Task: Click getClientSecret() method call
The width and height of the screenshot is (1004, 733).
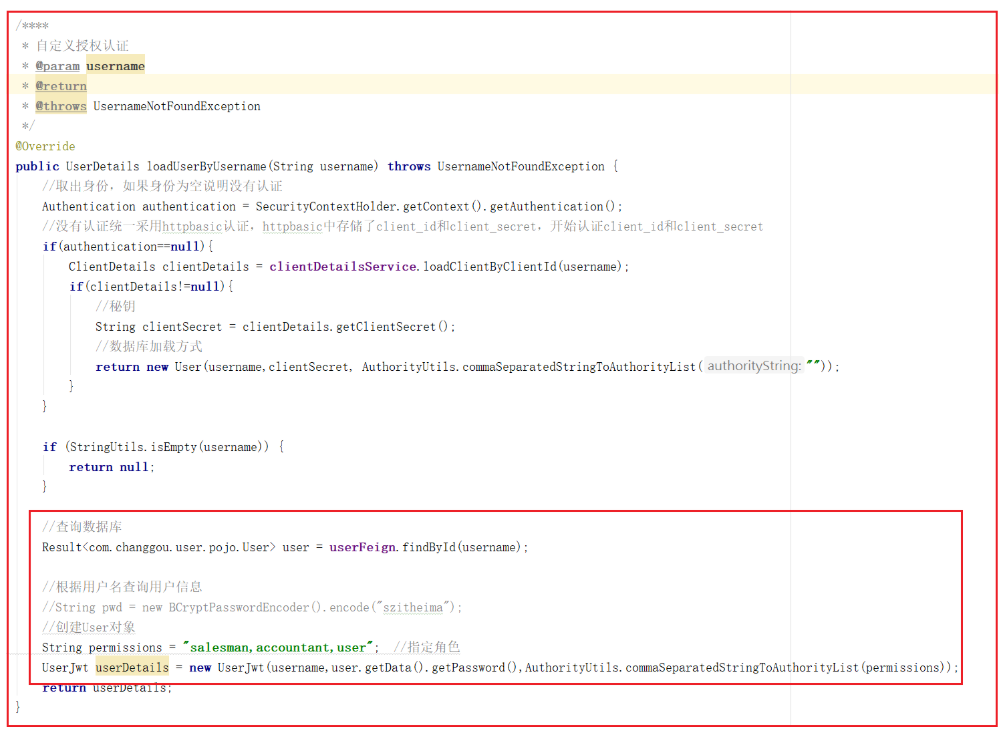Action: click(x=393, y=327)
